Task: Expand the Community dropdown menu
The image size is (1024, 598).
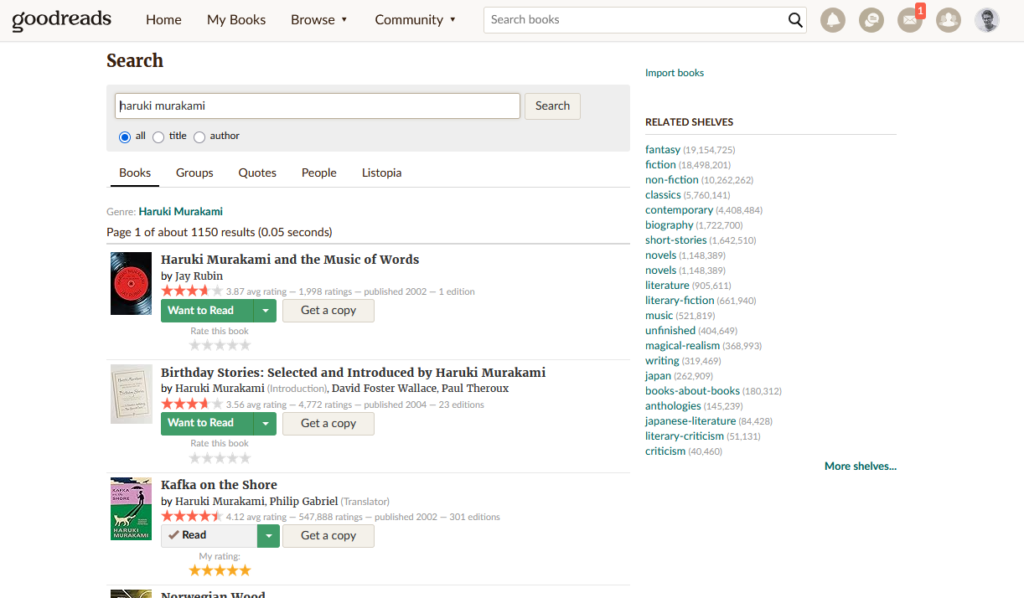Action: [415, 20]
